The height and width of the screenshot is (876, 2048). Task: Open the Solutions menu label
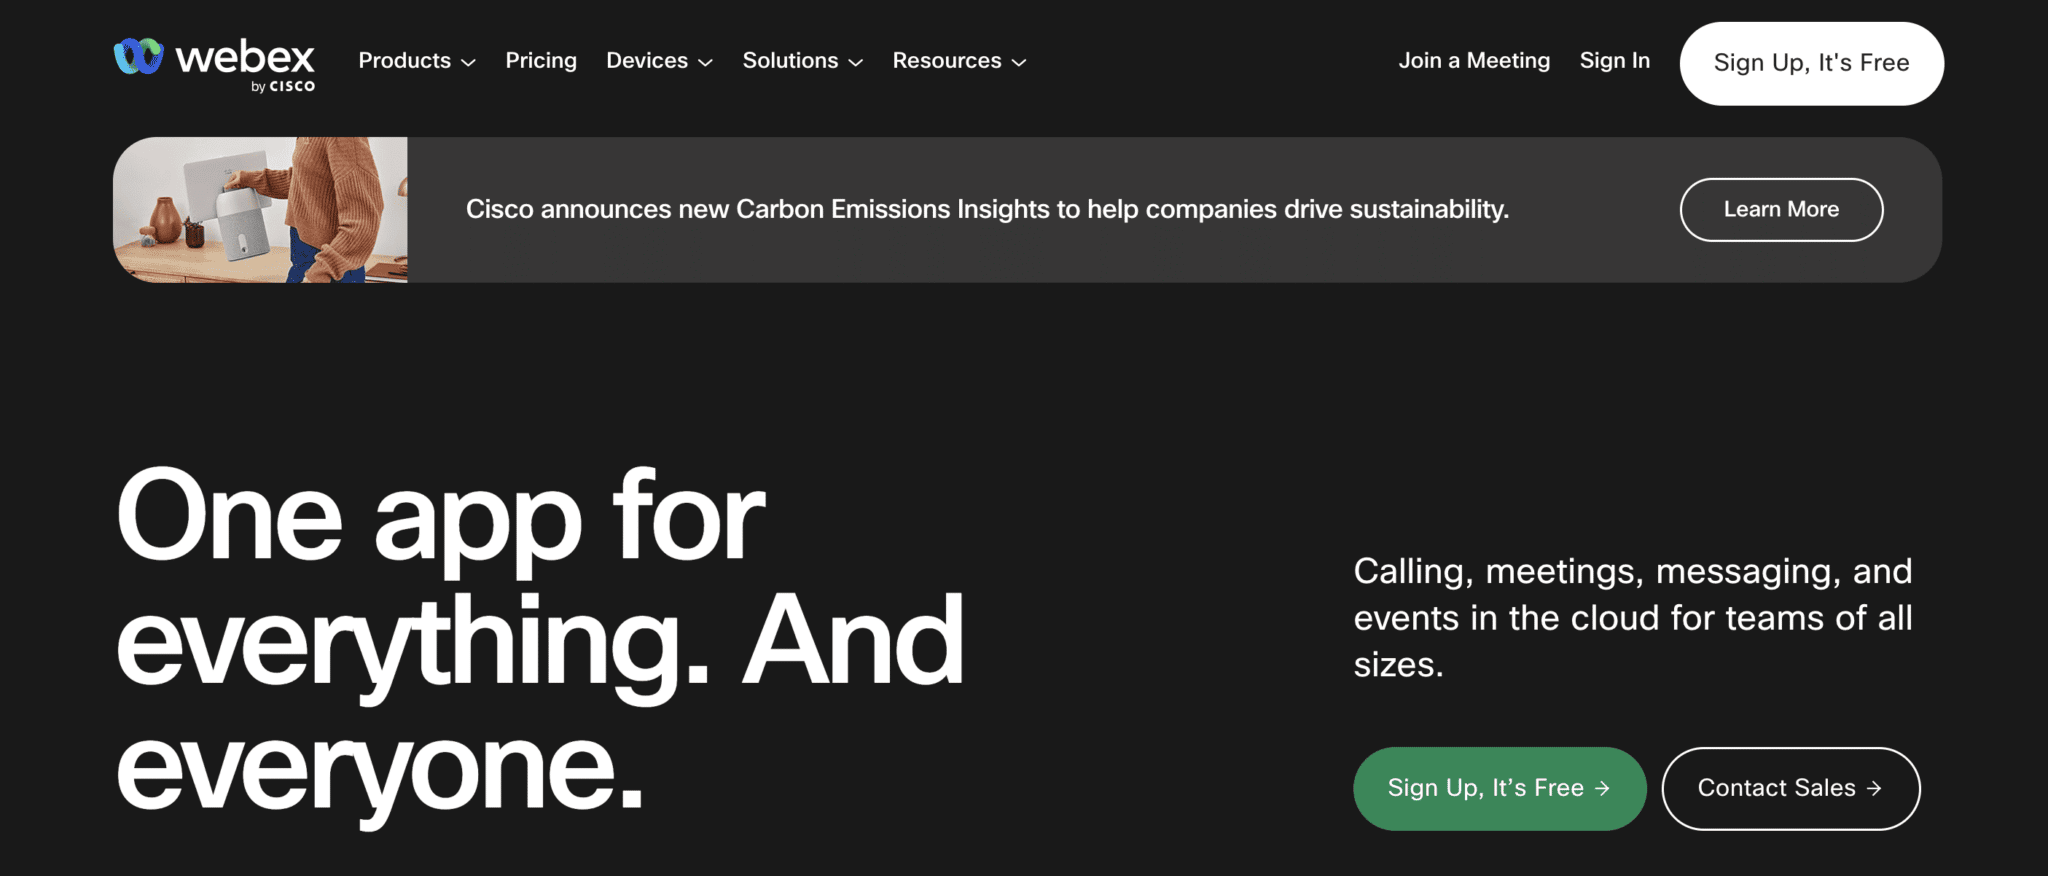coord(790,61)
